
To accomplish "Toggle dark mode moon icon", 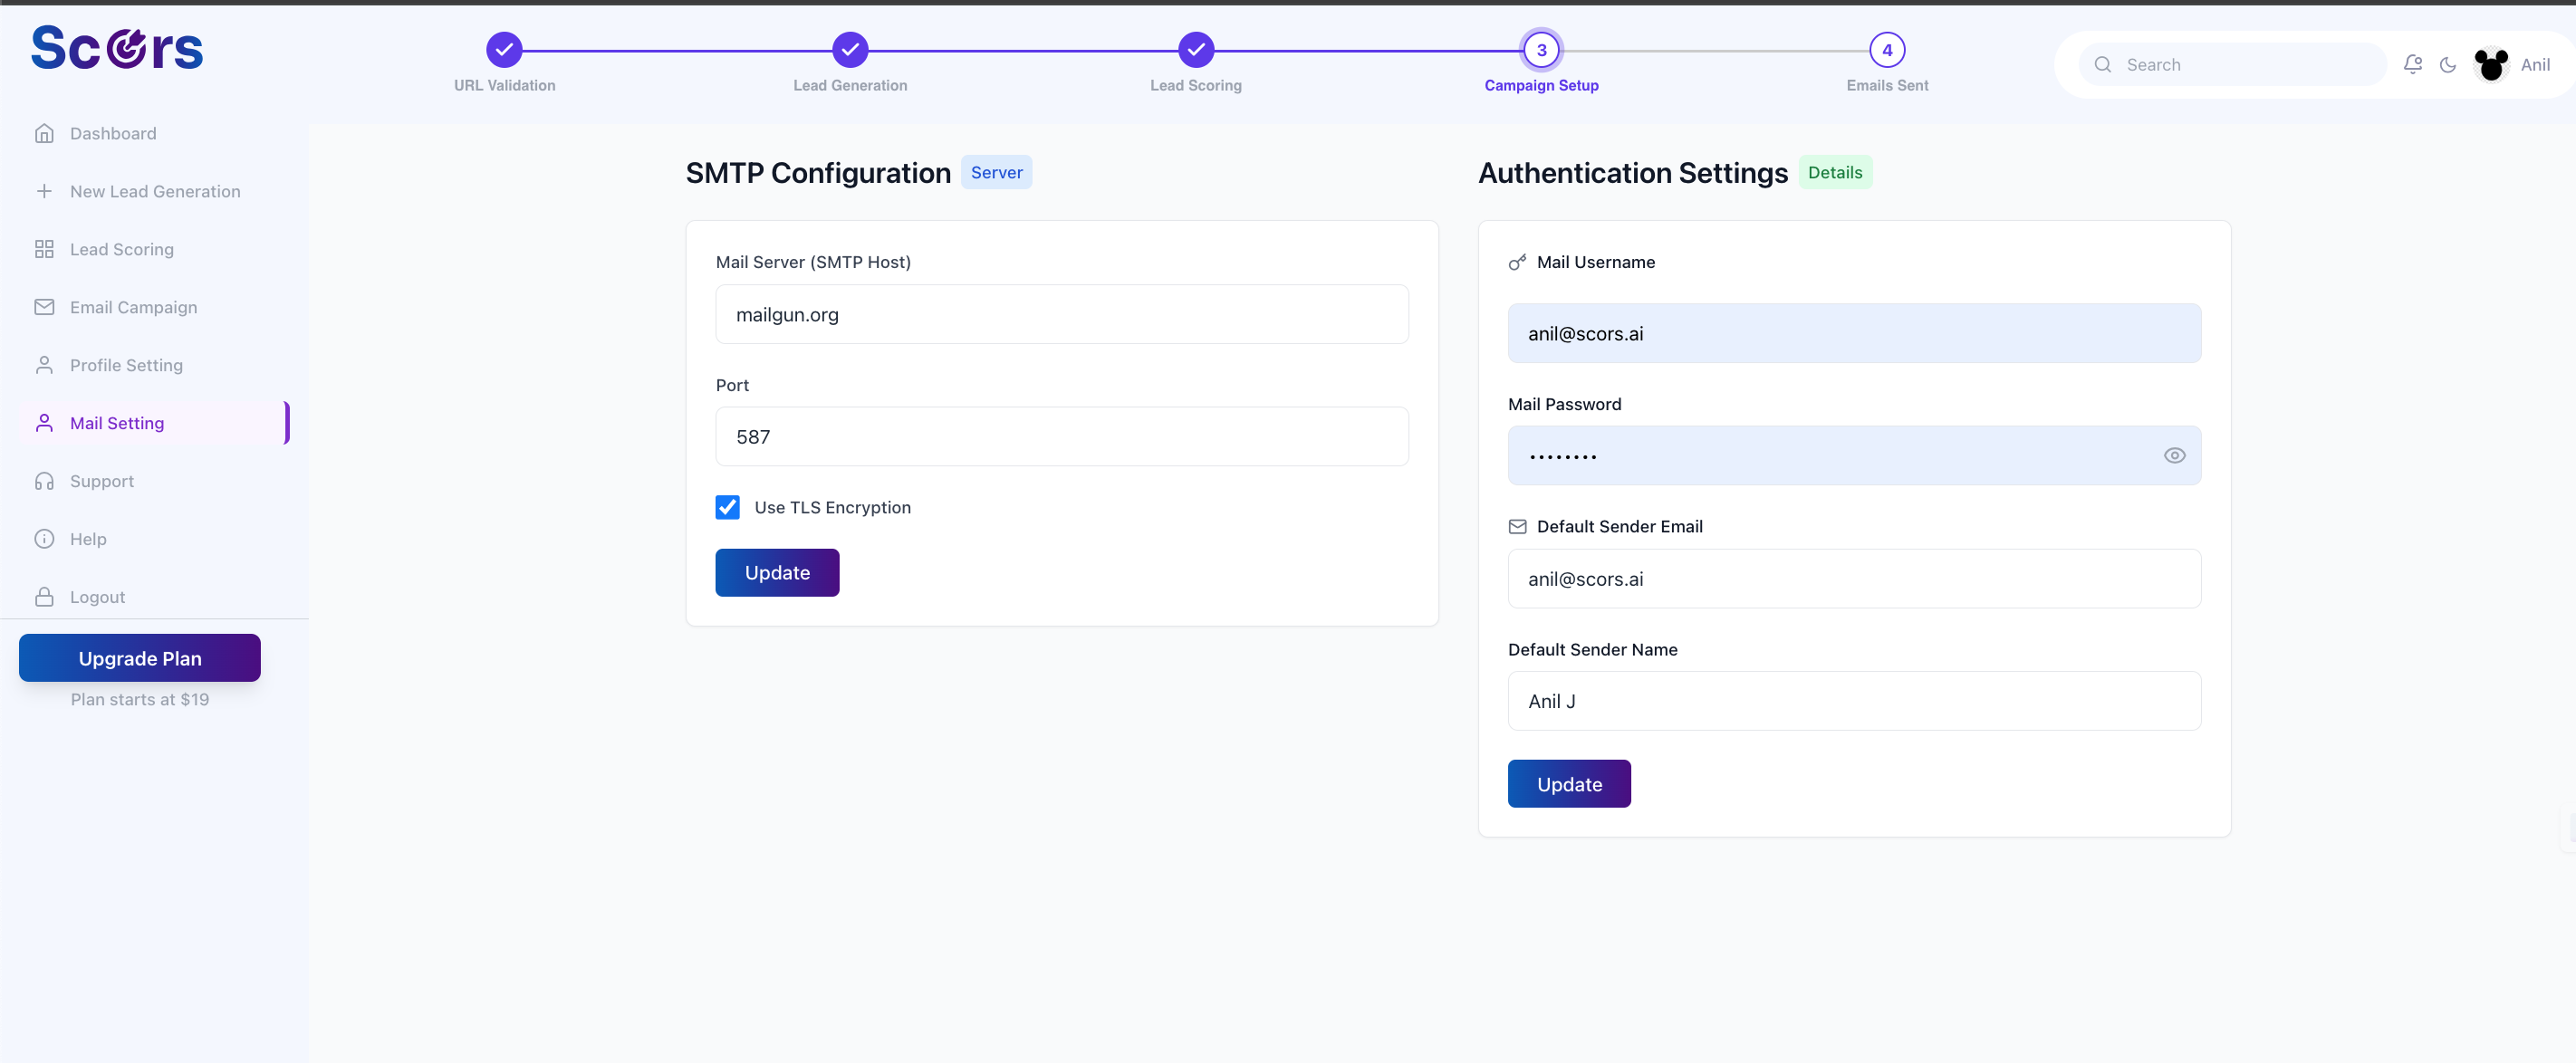I will tap(2448, 65).
